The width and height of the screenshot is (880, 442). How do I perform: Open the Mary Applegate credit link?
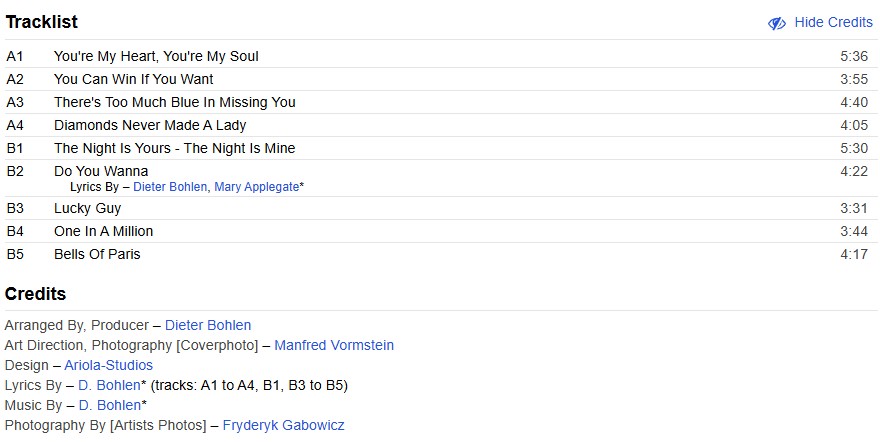click(x=256, y=187)
